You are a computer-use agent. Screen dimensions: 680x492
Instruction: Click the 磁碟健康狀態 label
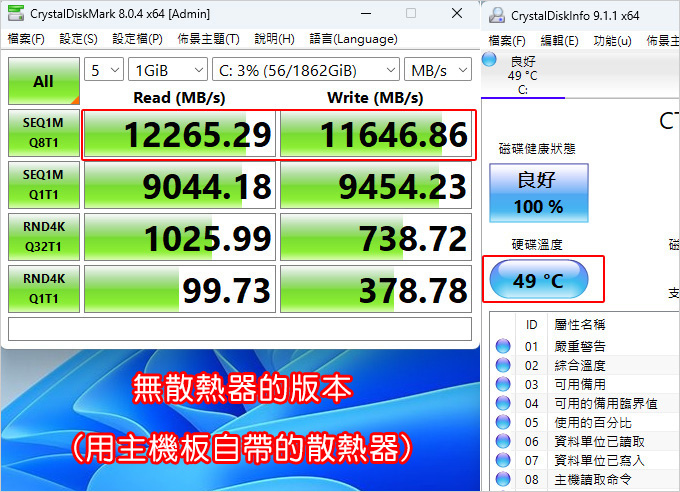[x=537, y=149]
